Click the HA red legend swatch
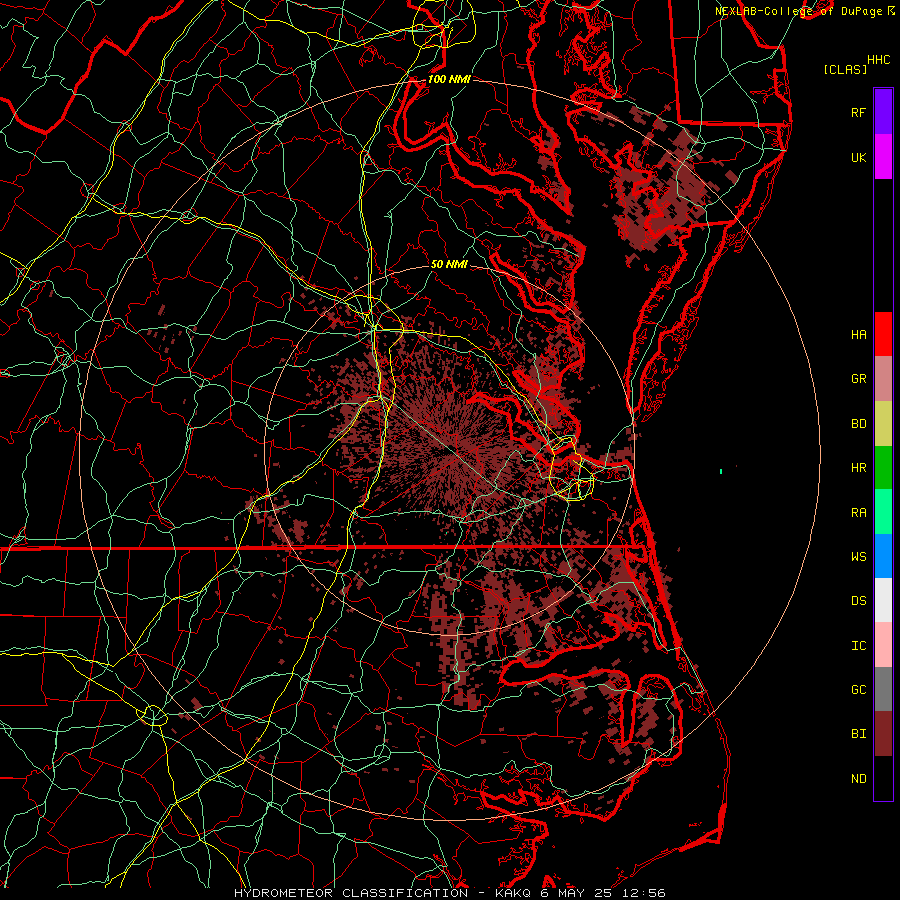Viewport: 900px width, 900px height. coord(883,334)
